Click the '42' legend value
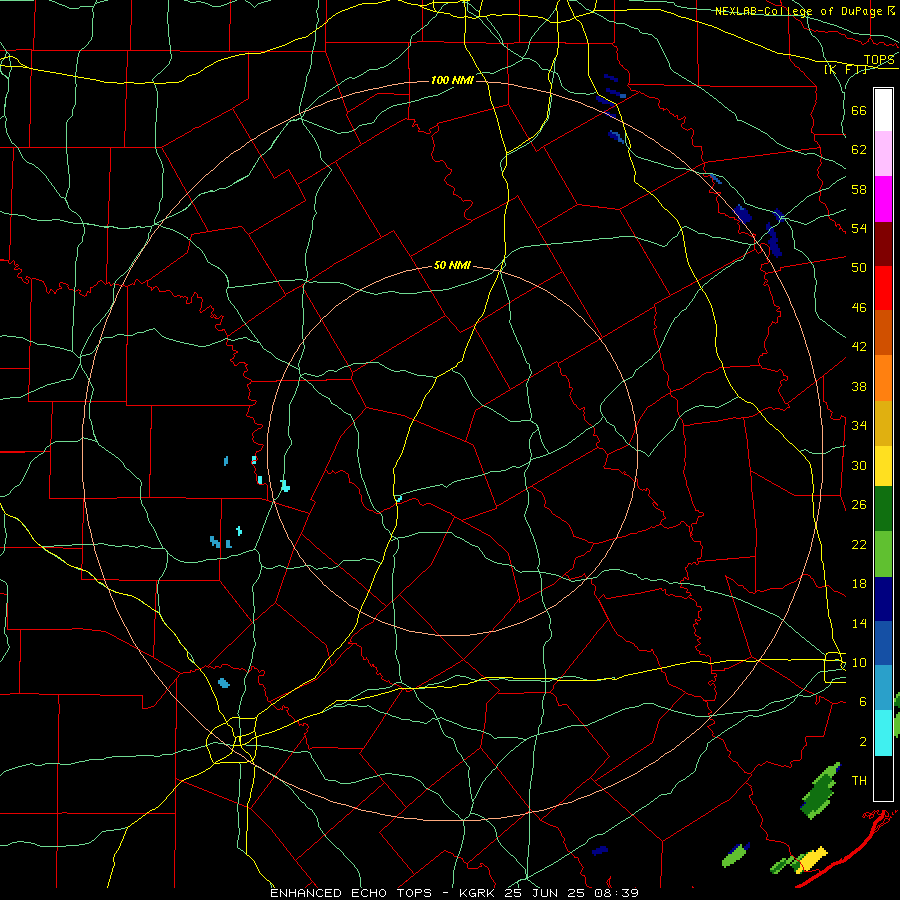This screenshot has width=900, height=900. tap(859, 347)
